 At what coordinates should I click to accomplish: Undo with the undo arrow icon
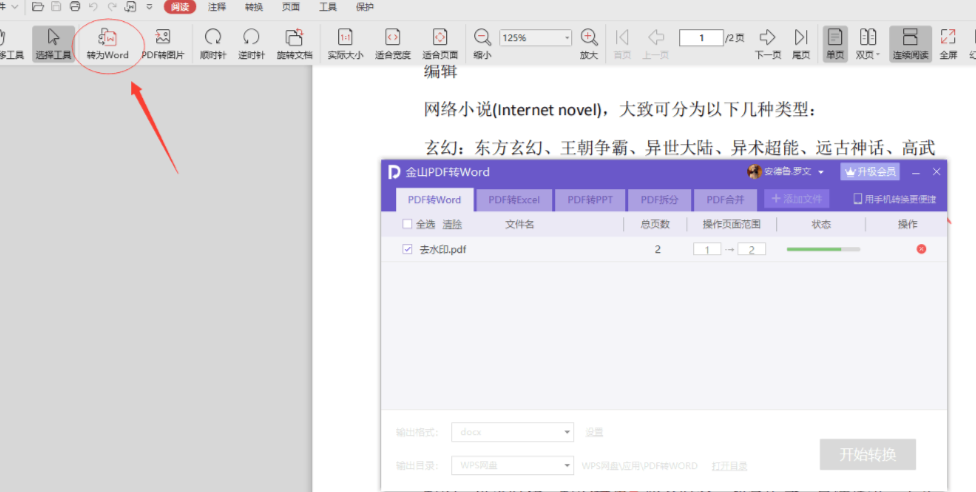click(x=93, y=7)
